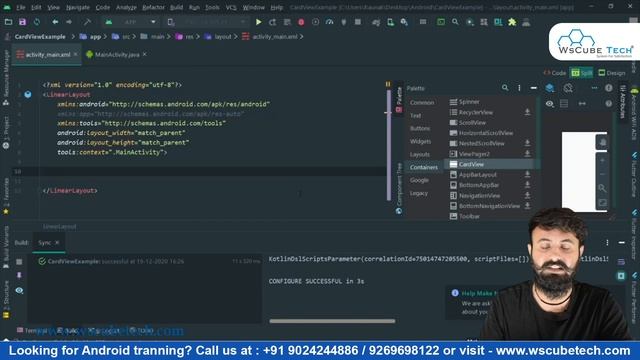The width and height of the screenshot is (640, 360).
Task: Click the CardViewExample breadcrumb
Action: (x=40, y=37)
